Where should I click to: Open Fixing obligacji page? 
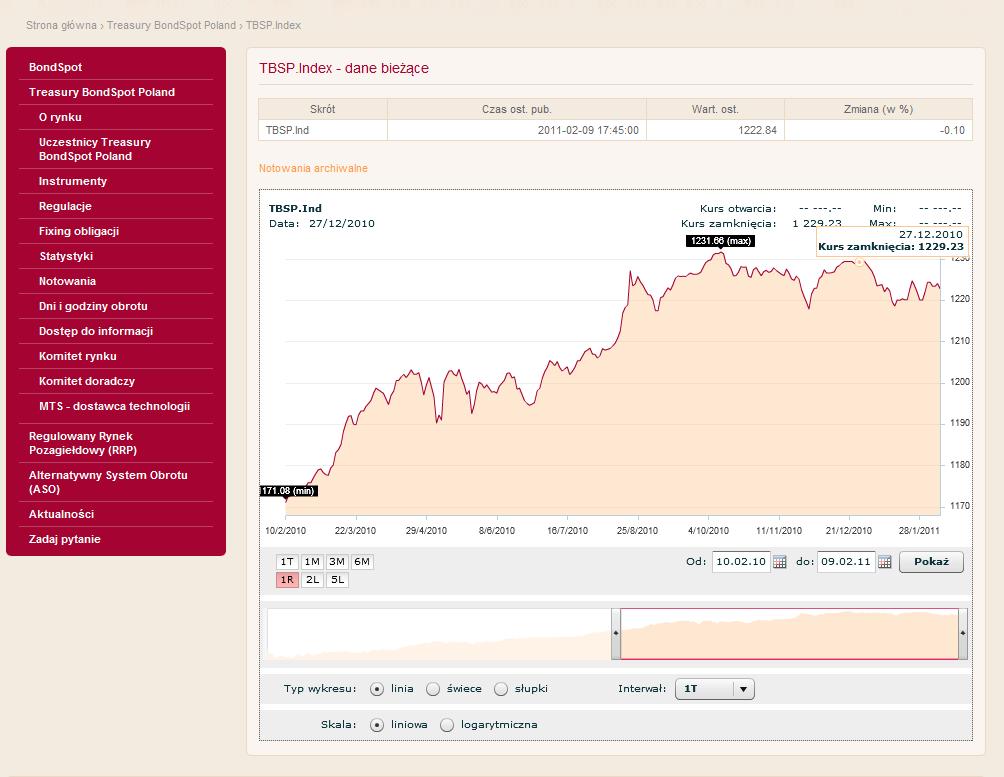[79, 231]
